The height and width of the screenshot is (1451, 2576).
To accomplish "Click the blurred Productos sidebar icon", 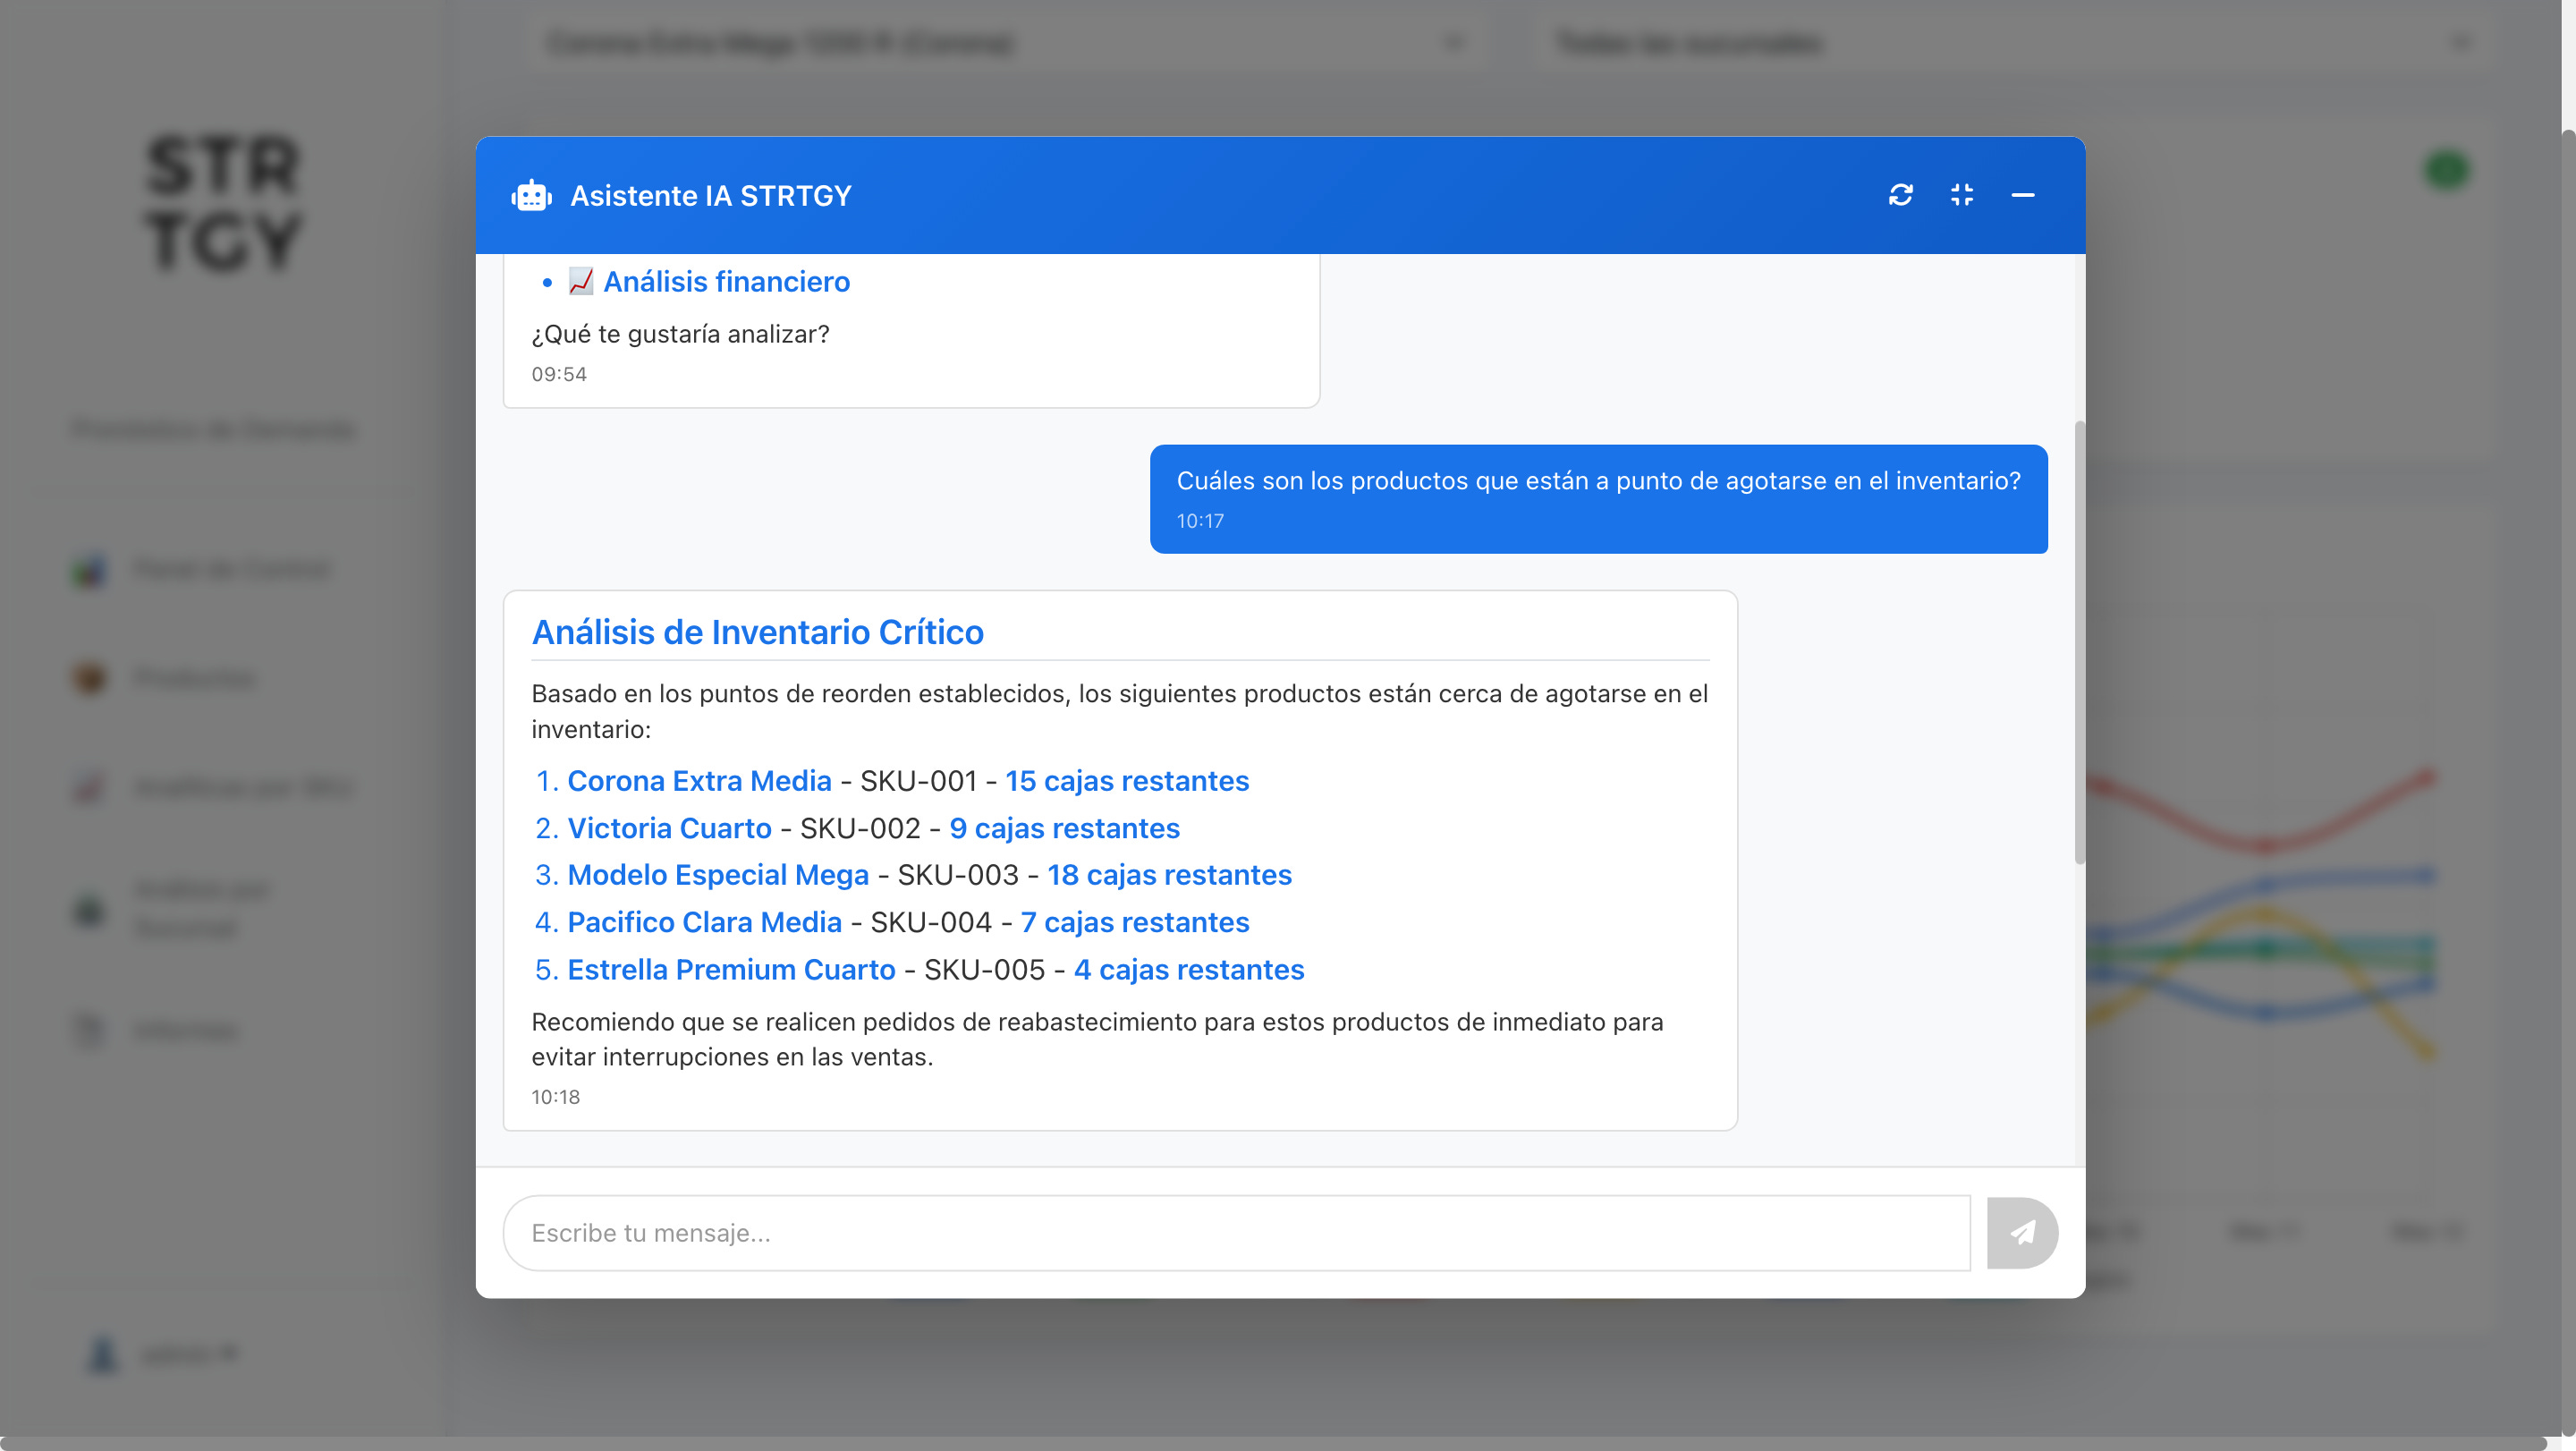I will [x=90, y=679].
